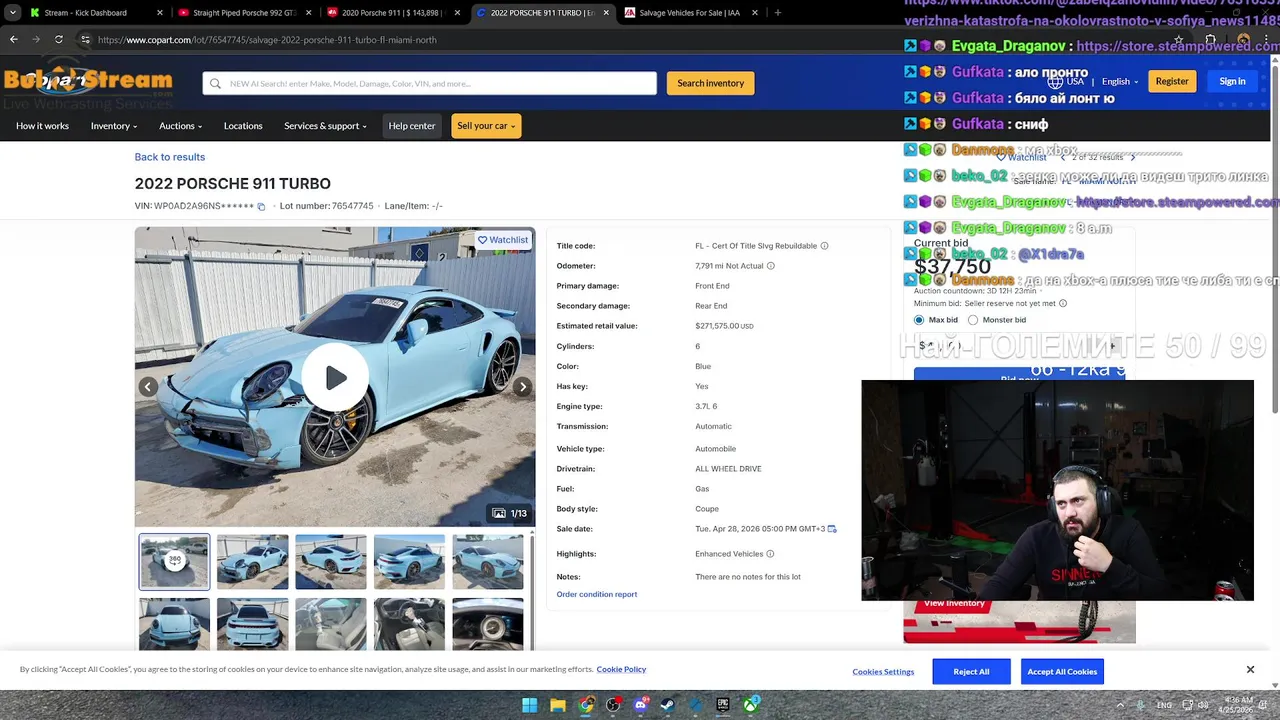Click the View Inventory button
Viewport: 1280px width, 720px height.
coord(954,604)
